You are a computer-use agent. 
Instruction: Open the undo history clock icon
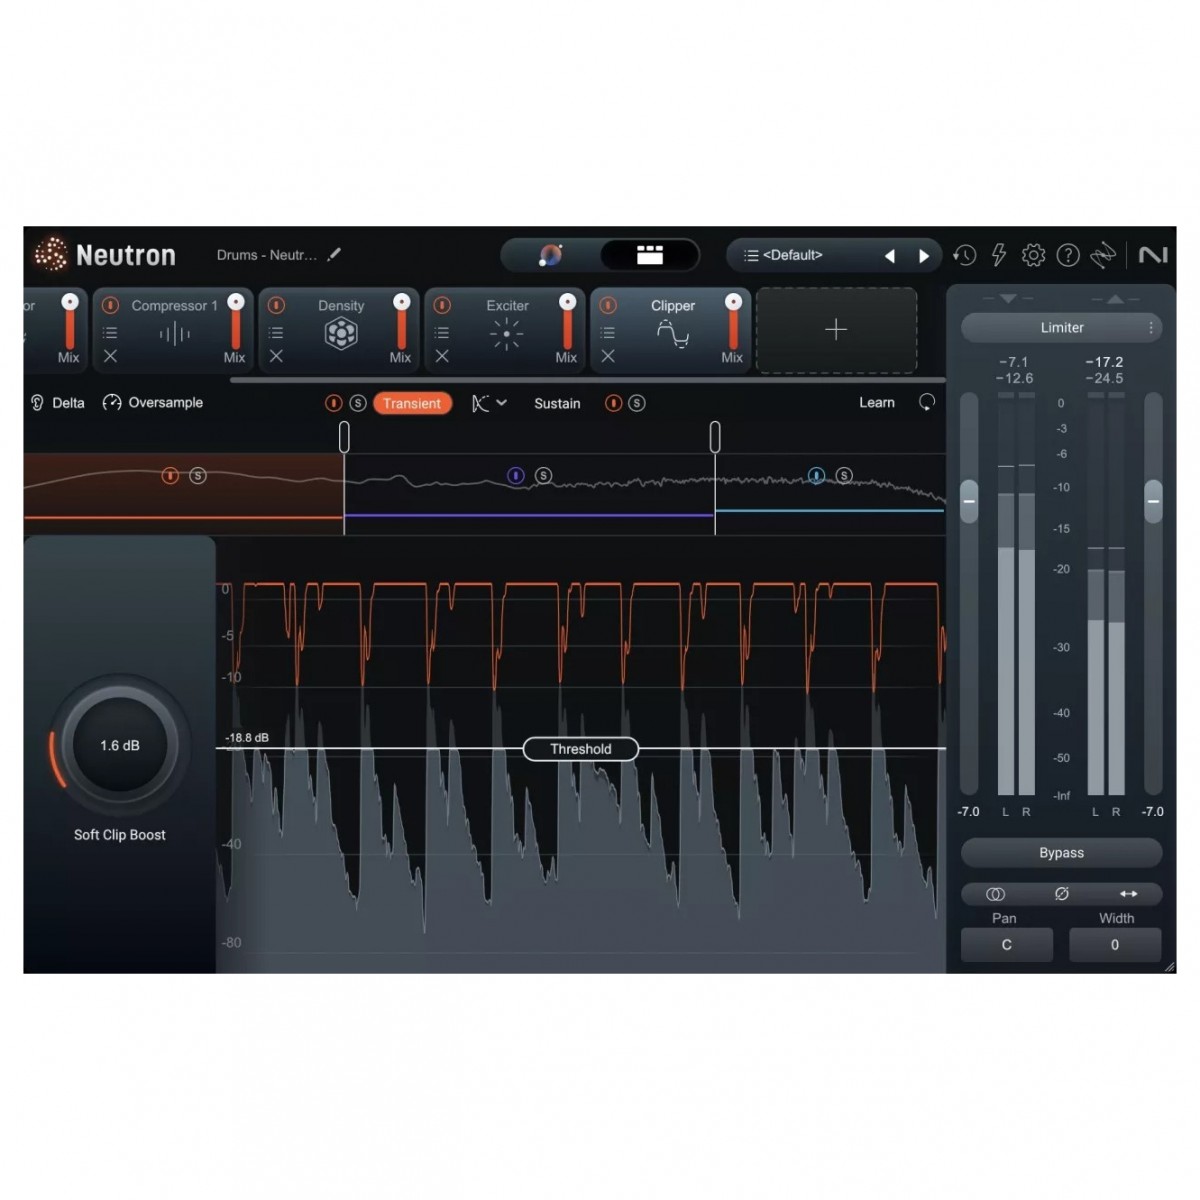pos(964,256)
